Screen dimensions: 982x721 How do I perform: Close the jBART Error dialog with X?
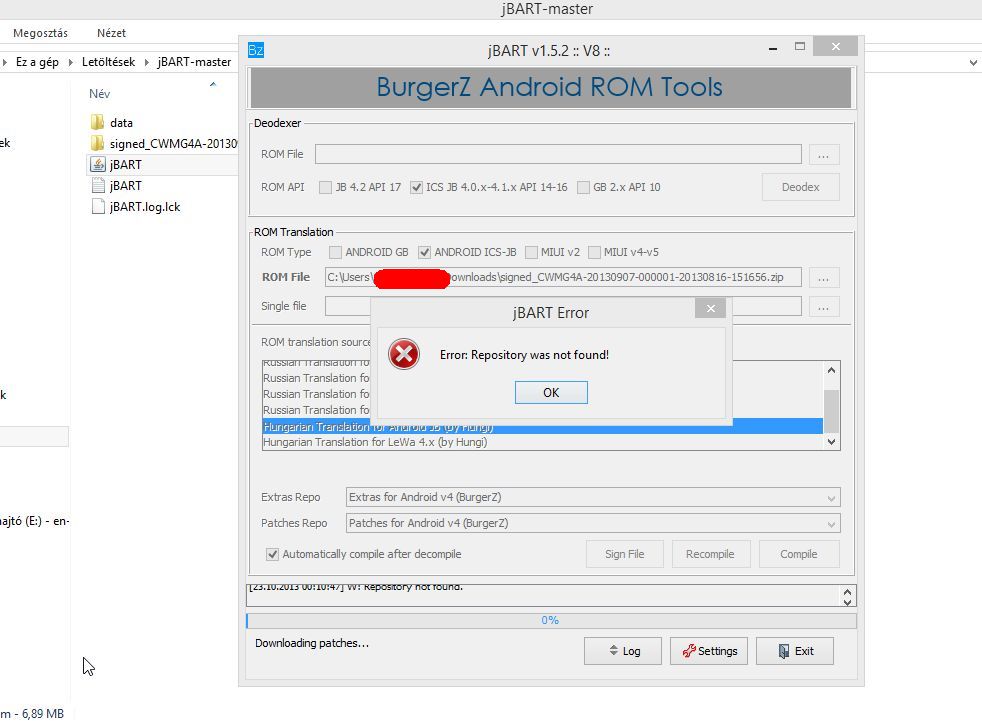pos(710,308)
